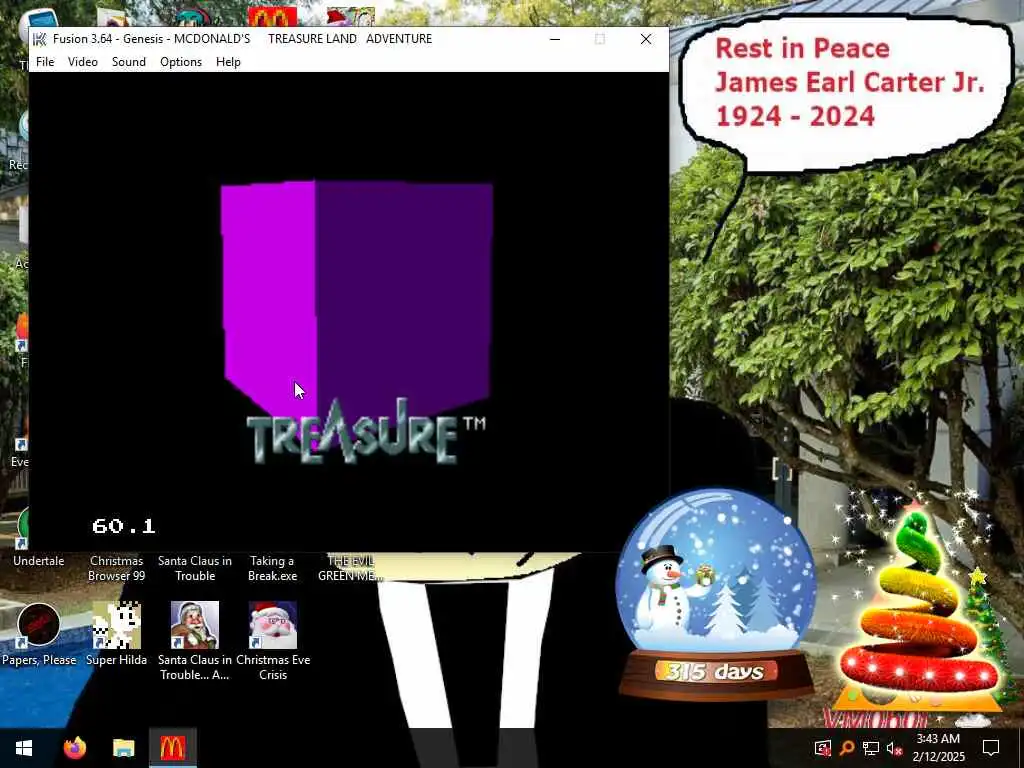Open the network status tray icon
This screenshot has height=768, width=1024.
pyautogui.click(x=871, y=748)
